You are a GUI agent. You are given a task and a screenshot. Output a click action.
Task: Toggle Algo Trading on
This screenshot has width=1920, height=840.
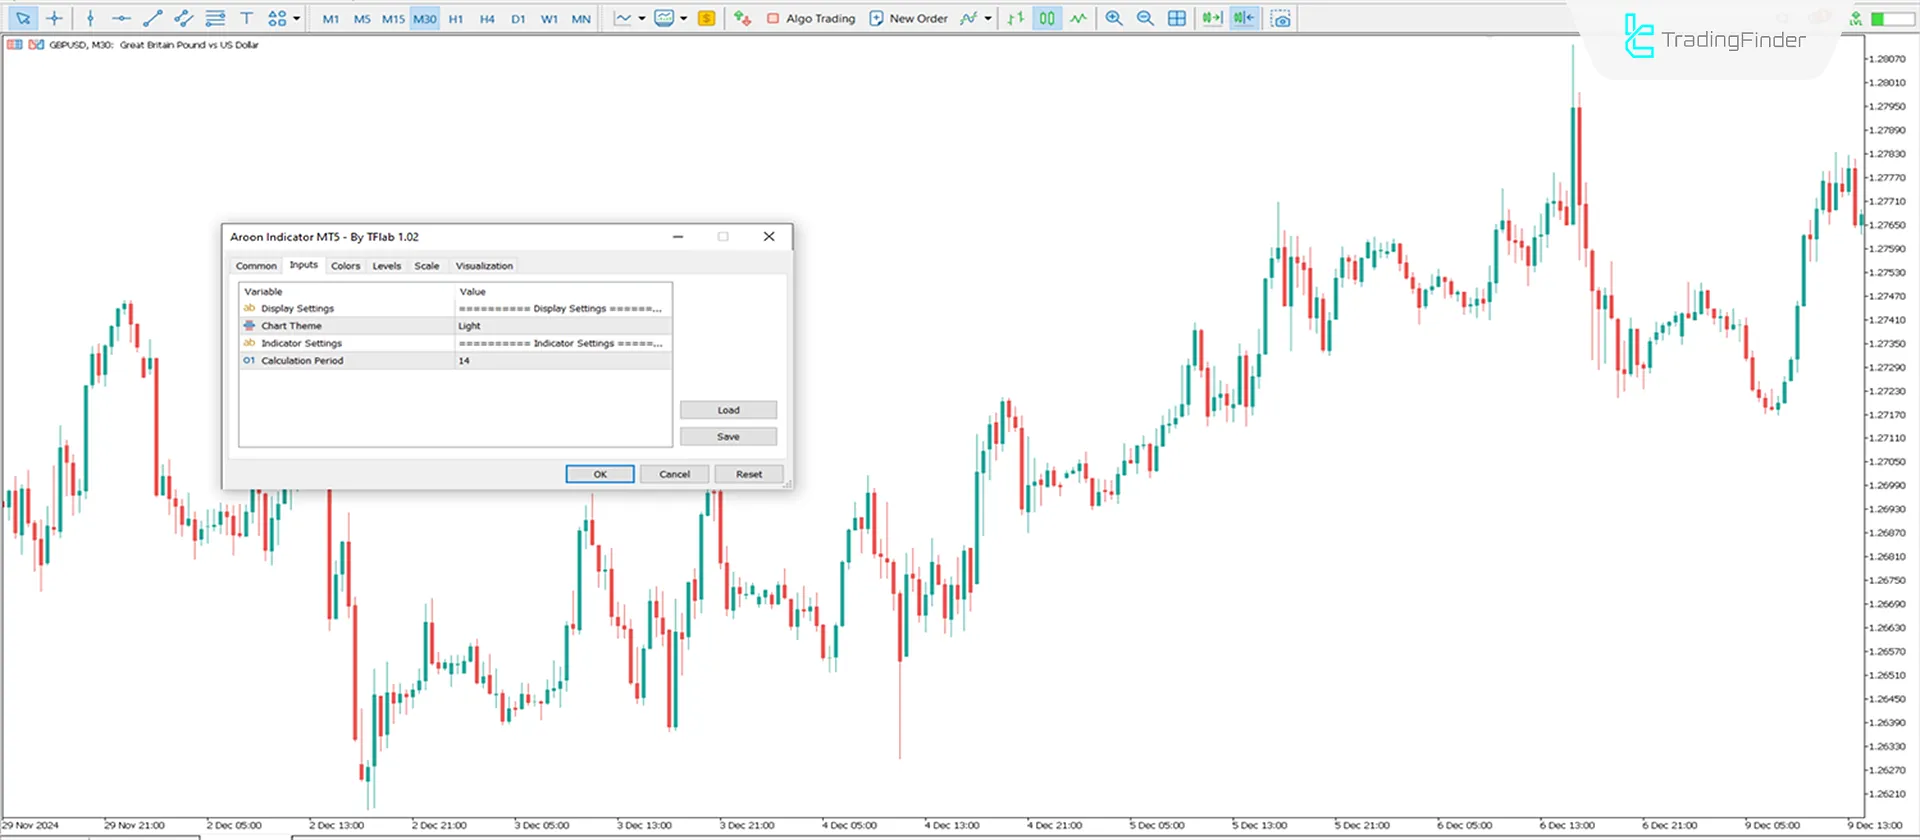point(811,18)
